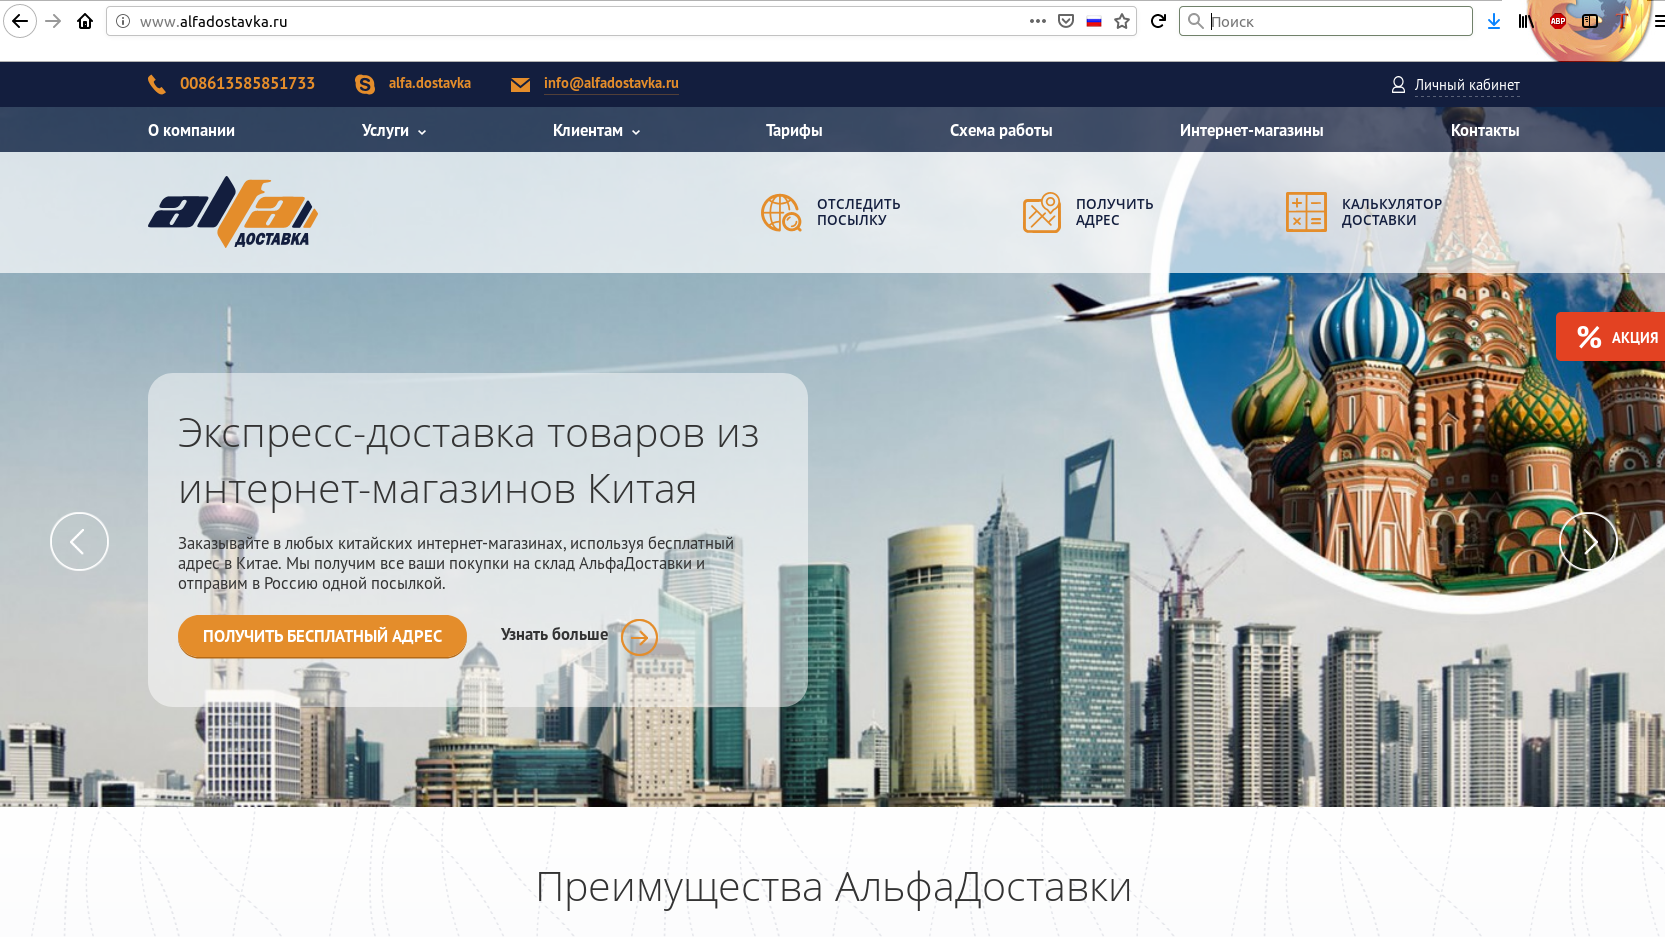Go to browser Home page icon
The height and width of the screenshot is (937, 1665).
[x=85, y=21]
